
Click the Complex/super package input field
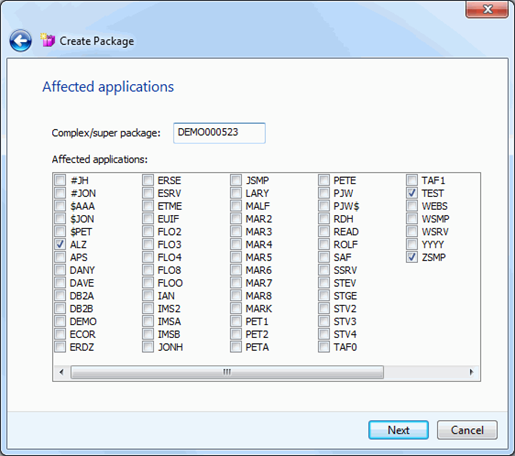[219, 133]
